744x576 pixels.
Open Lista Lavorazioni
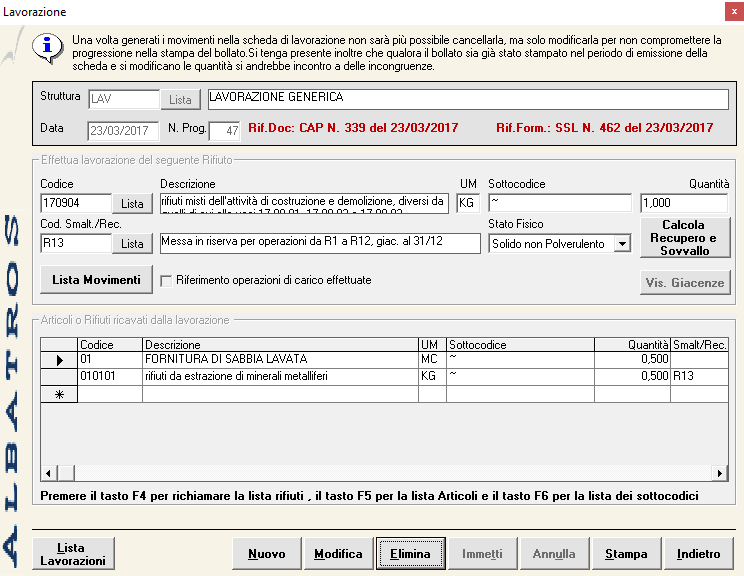[73, 554]
